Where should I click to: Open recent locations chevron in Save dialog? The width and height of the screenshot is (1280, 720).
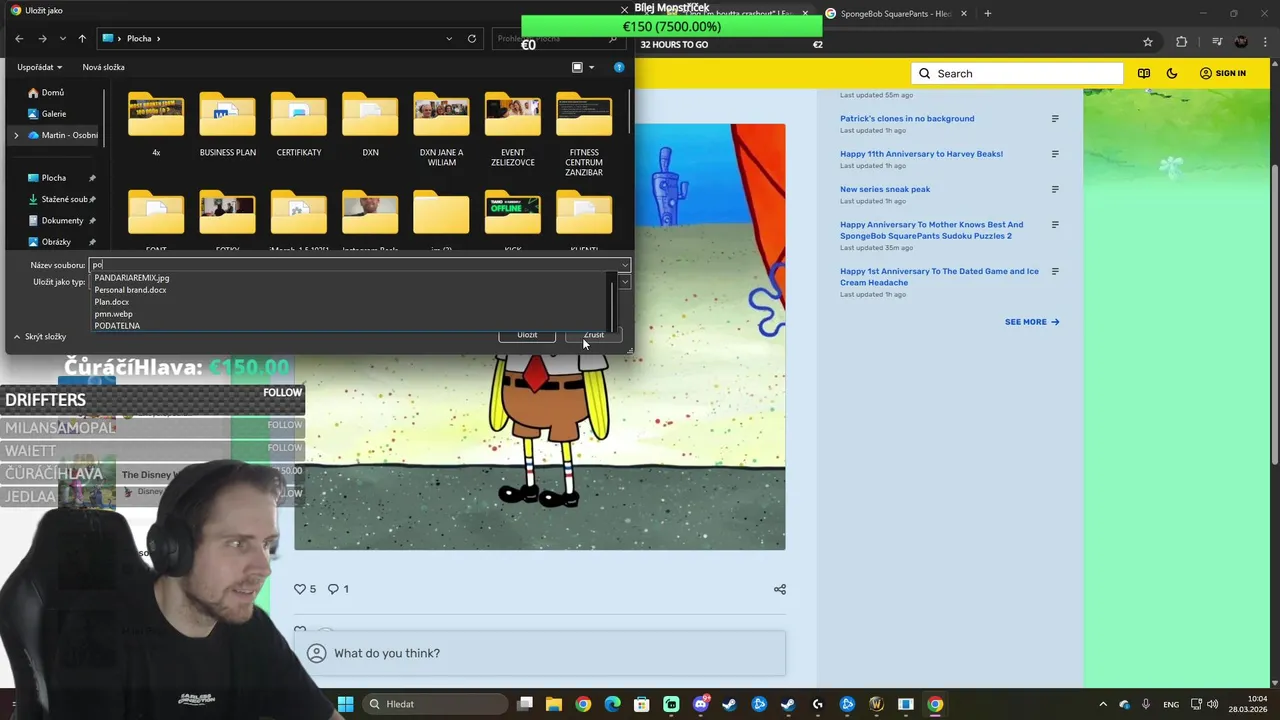pyautogui.click(x=63, y=38)
